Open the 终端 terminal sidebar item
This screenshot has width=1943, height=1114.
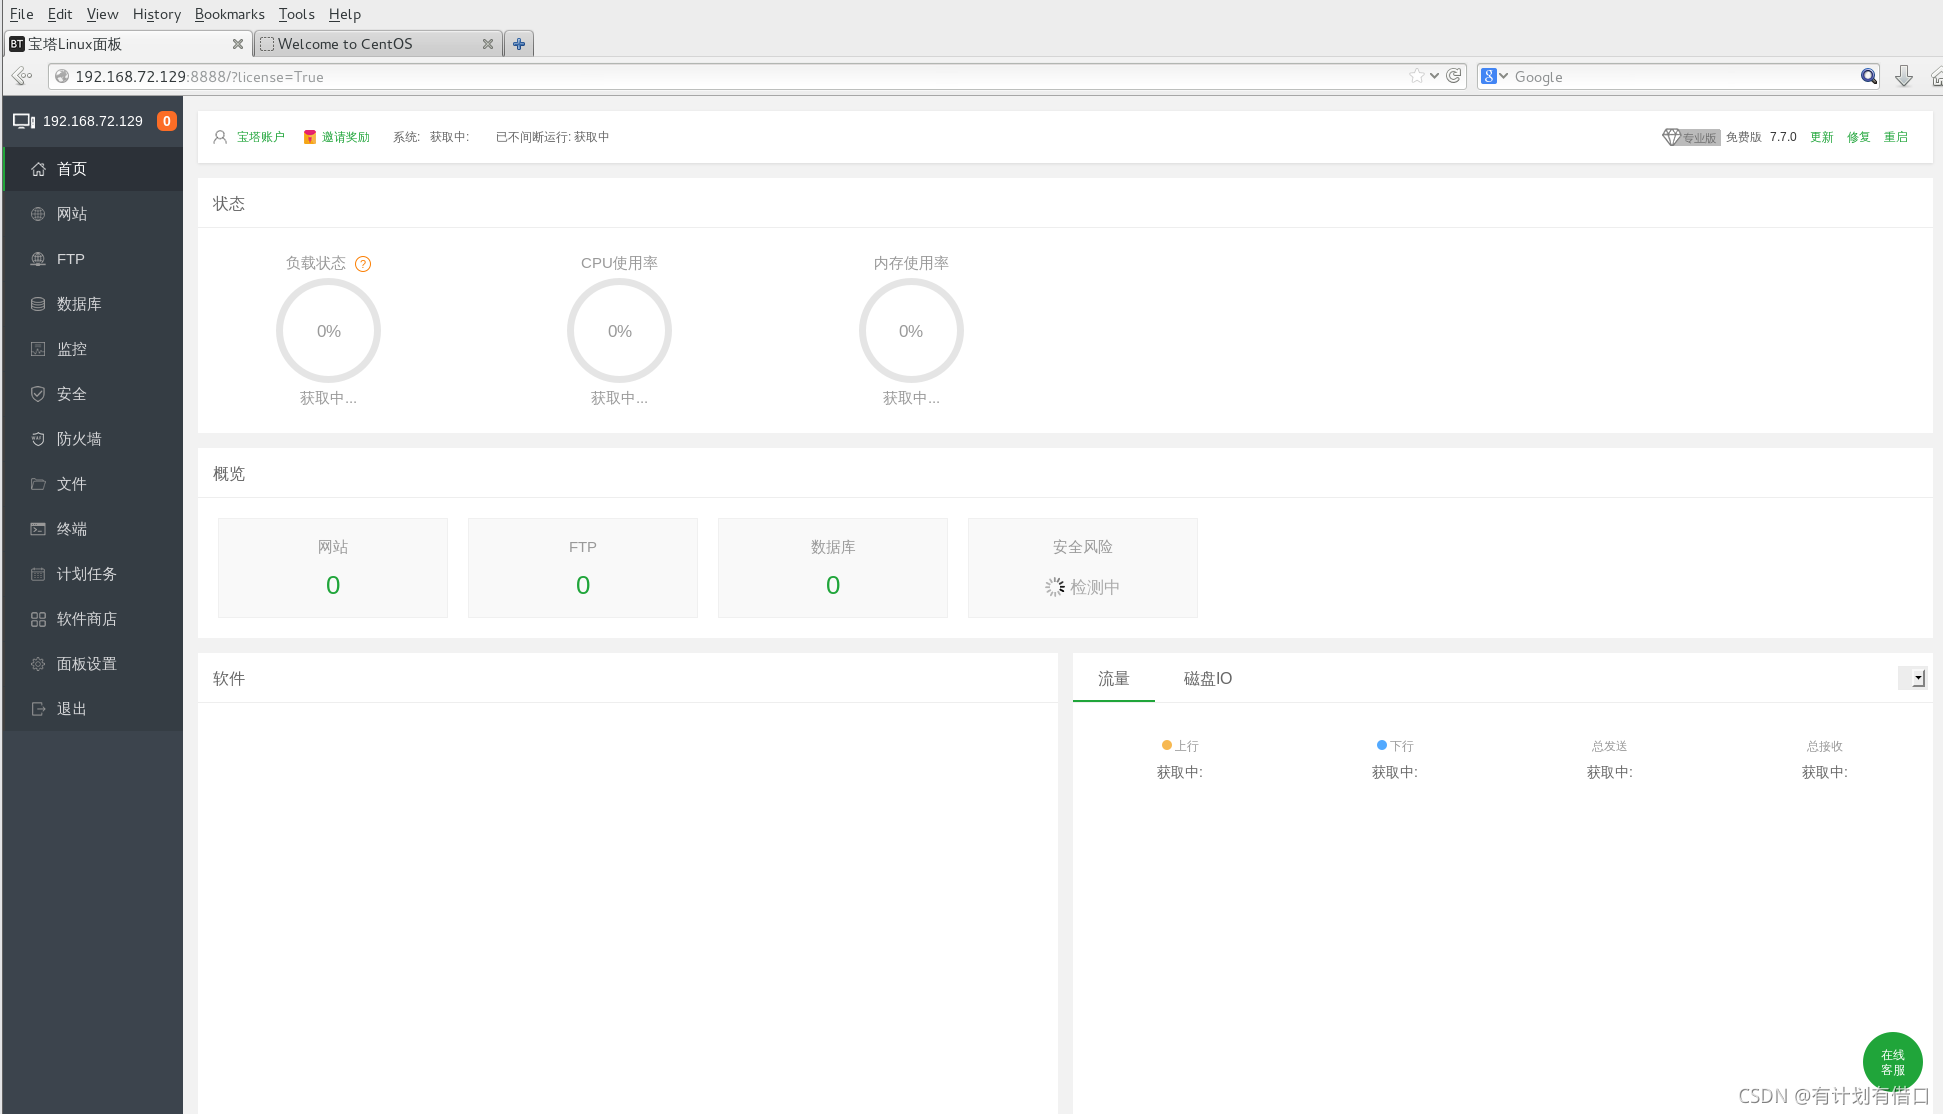pos(71,529)
